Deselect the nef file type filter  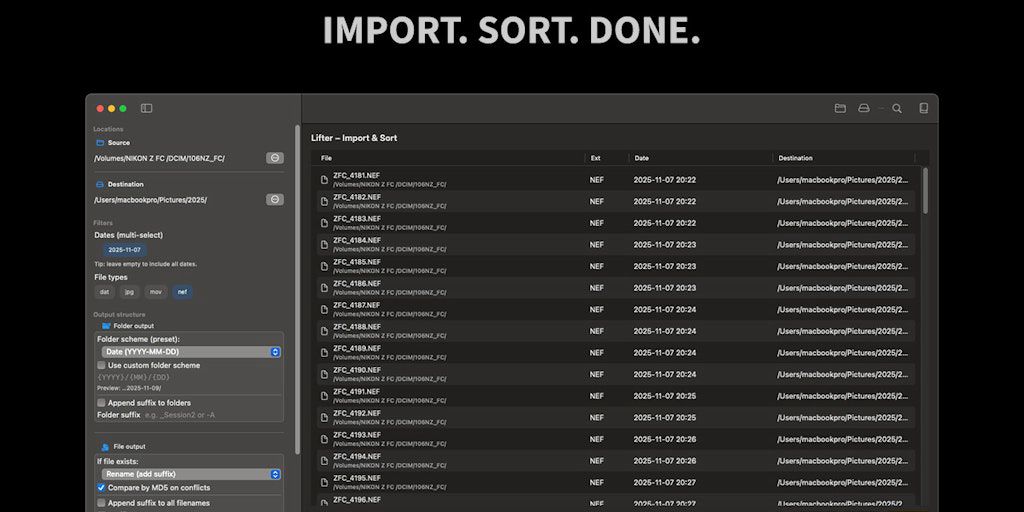pos(182,292)
